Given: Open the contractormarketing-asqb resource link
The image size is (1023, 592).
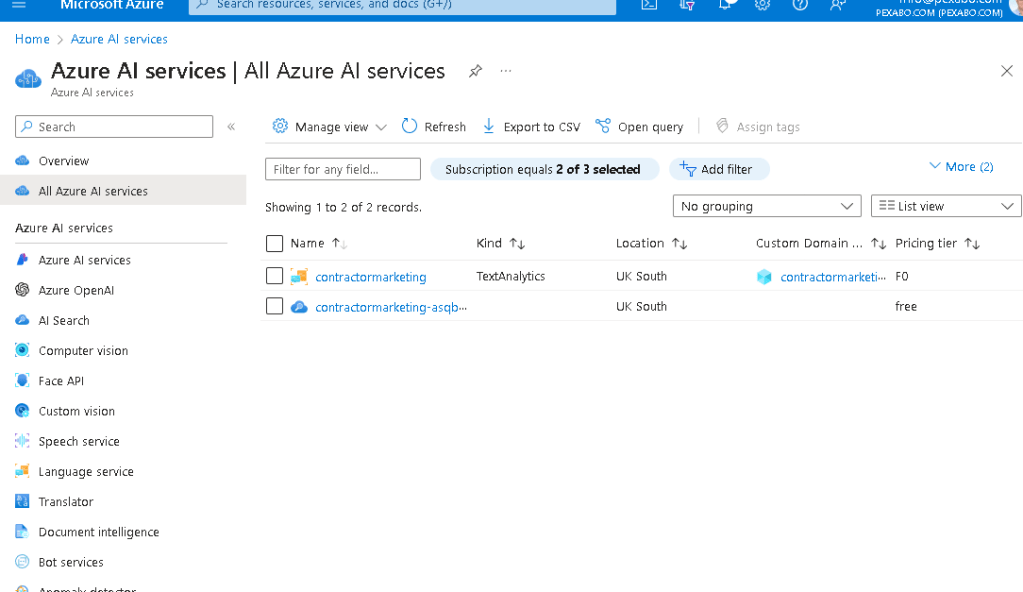Looking at the screenshot, I should coord(391,307).
